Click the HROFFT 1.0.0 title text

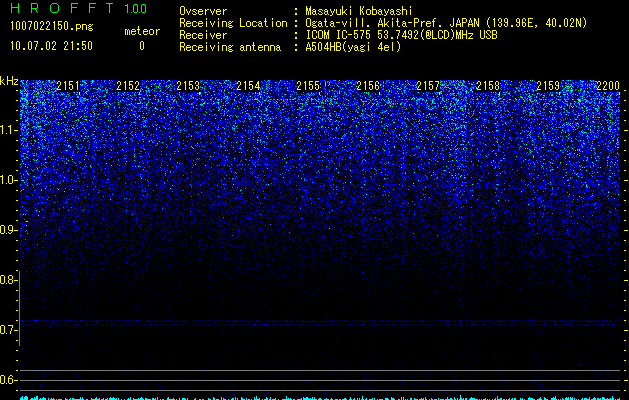78,8
